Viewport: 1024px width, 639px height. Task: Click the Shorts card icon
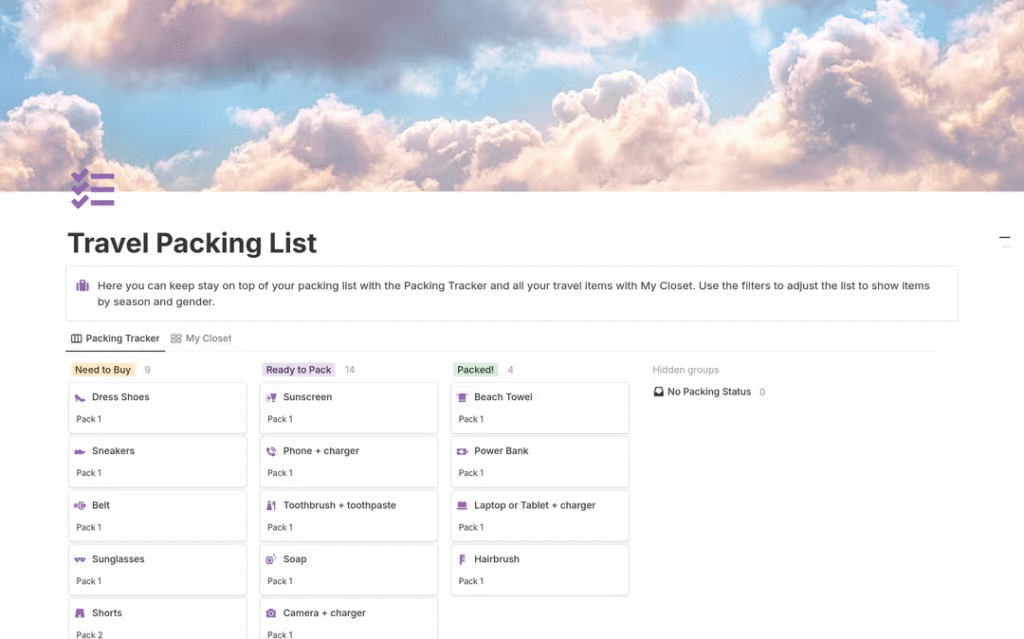[x=80, y=614]
